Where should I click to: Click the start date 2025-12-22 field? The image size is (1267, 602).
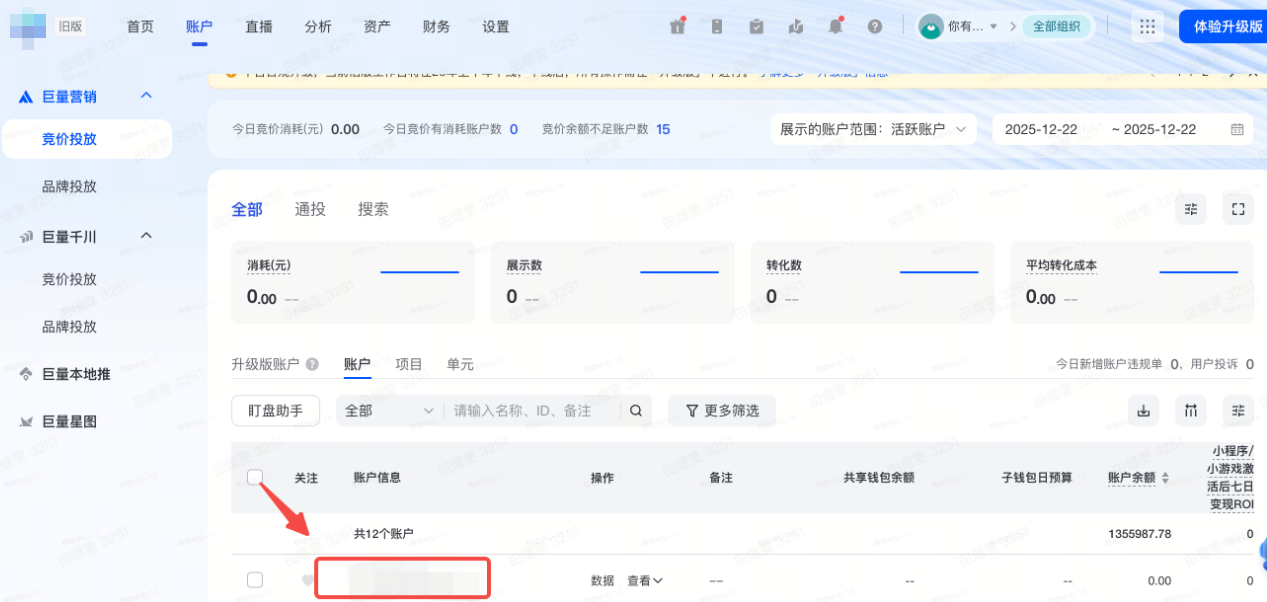(1041, 129)
